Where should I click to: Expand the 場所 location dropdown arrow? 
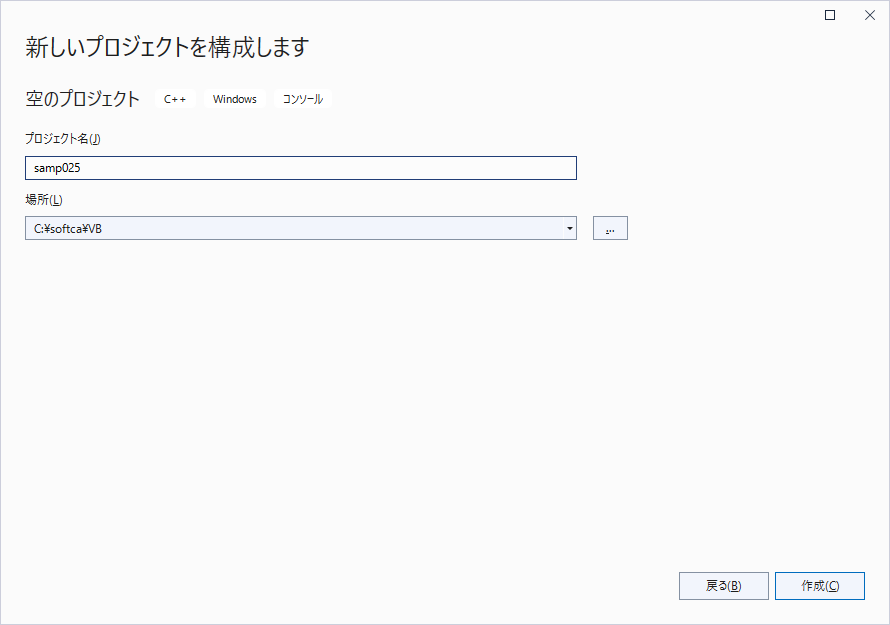569,228
